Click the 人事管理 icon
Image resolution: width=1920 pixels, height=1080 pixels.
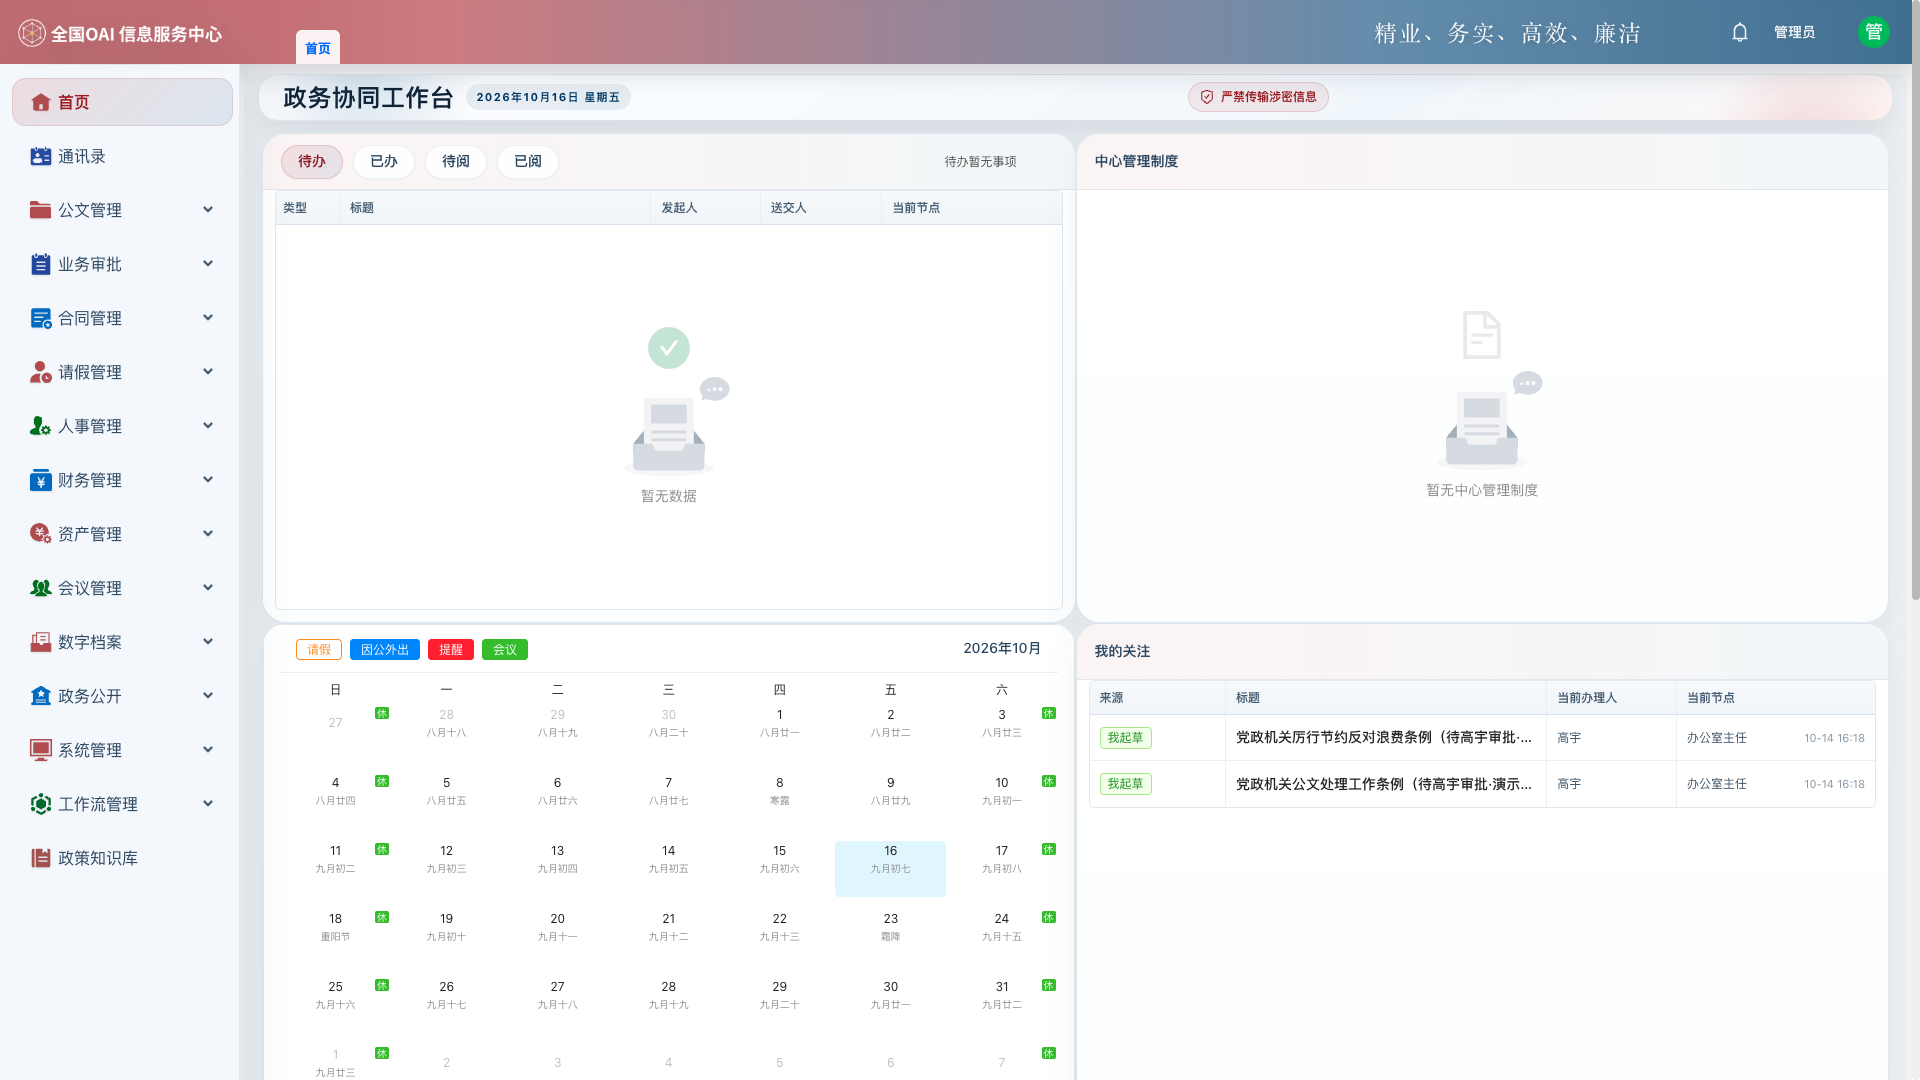coord(41,426)
